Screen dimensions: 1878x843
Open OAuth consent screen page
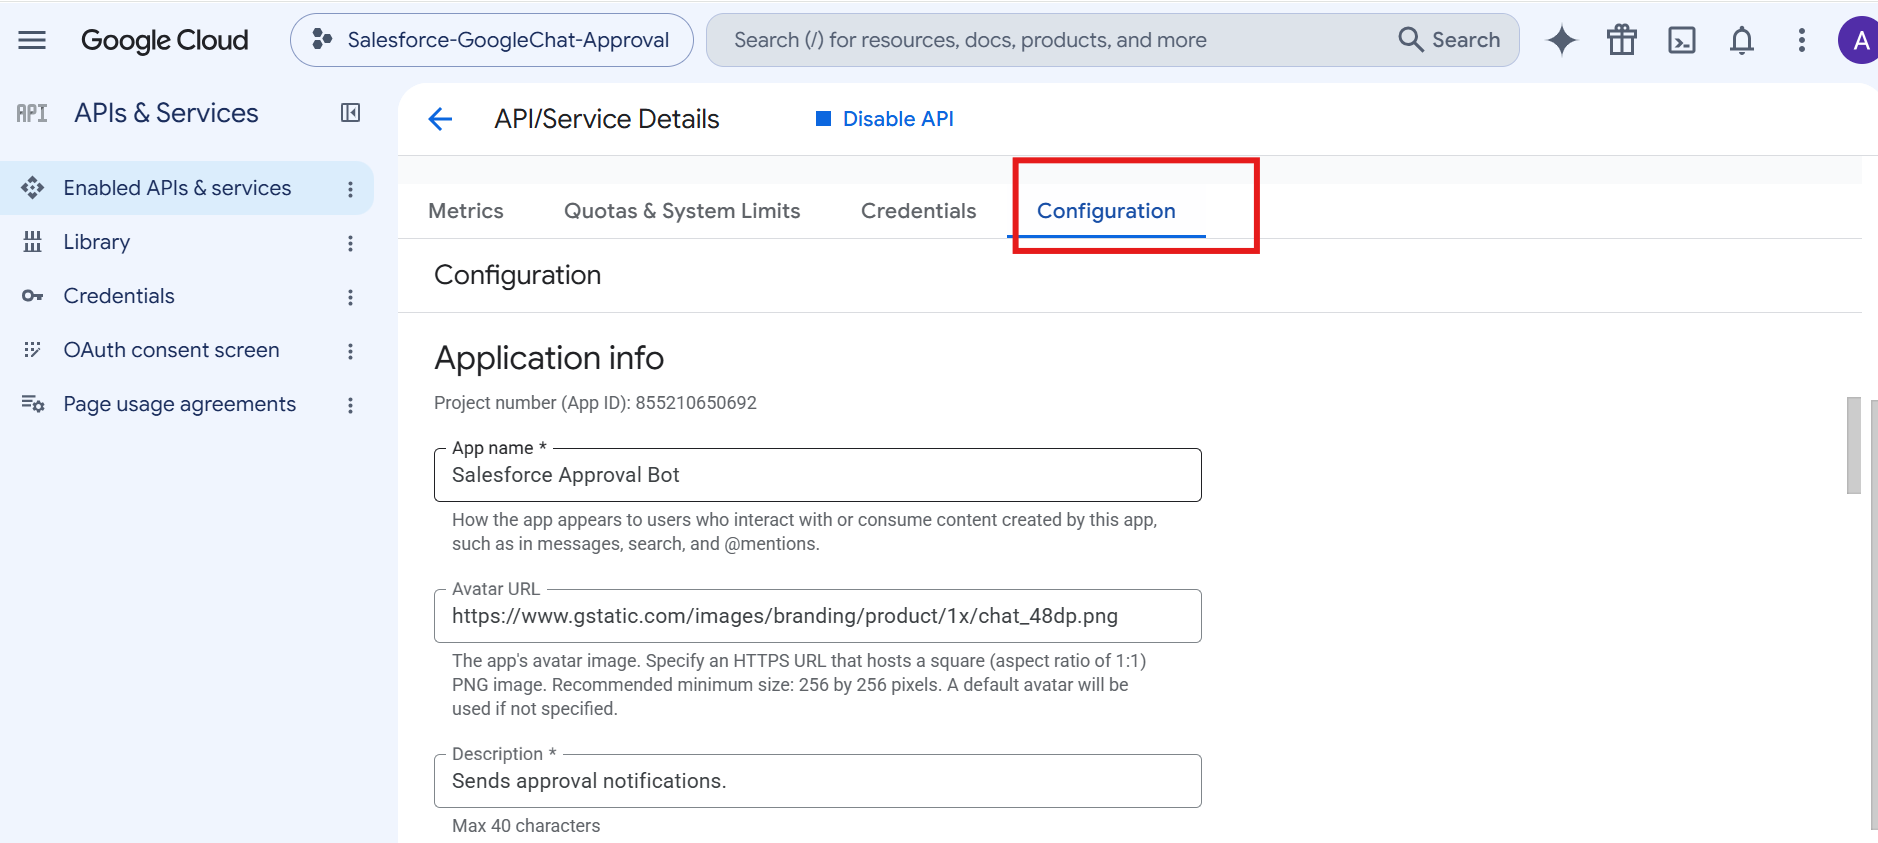(x=171, y=350)
